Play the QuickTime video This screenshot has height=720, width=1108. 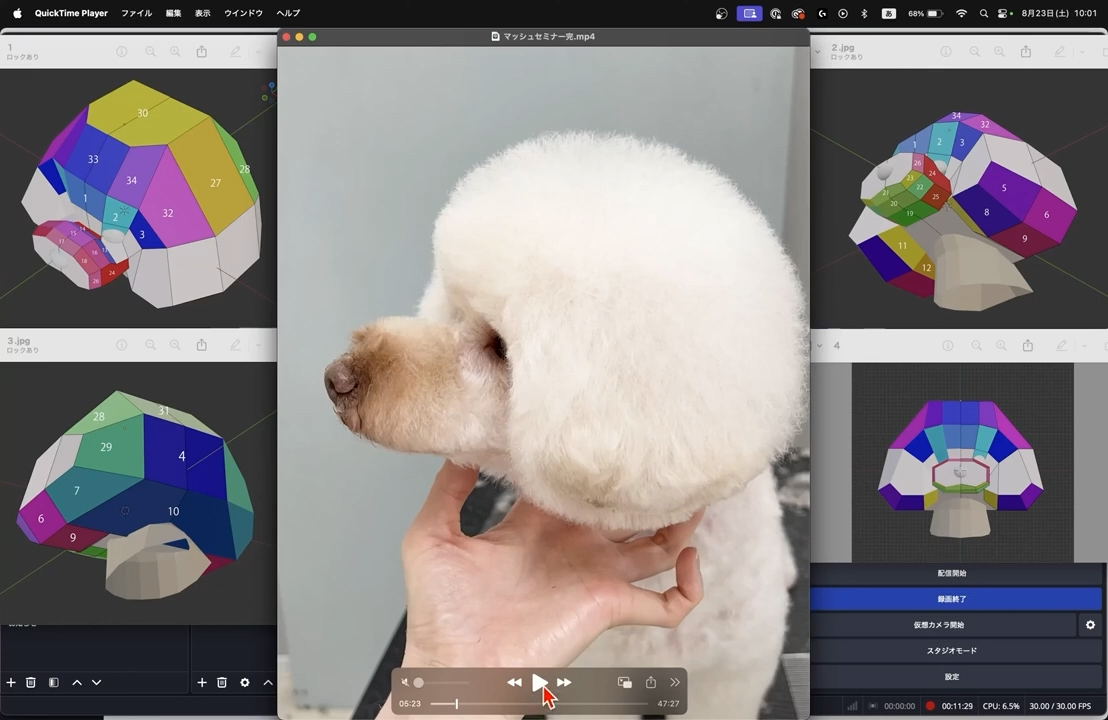click(x=539, y=682)
